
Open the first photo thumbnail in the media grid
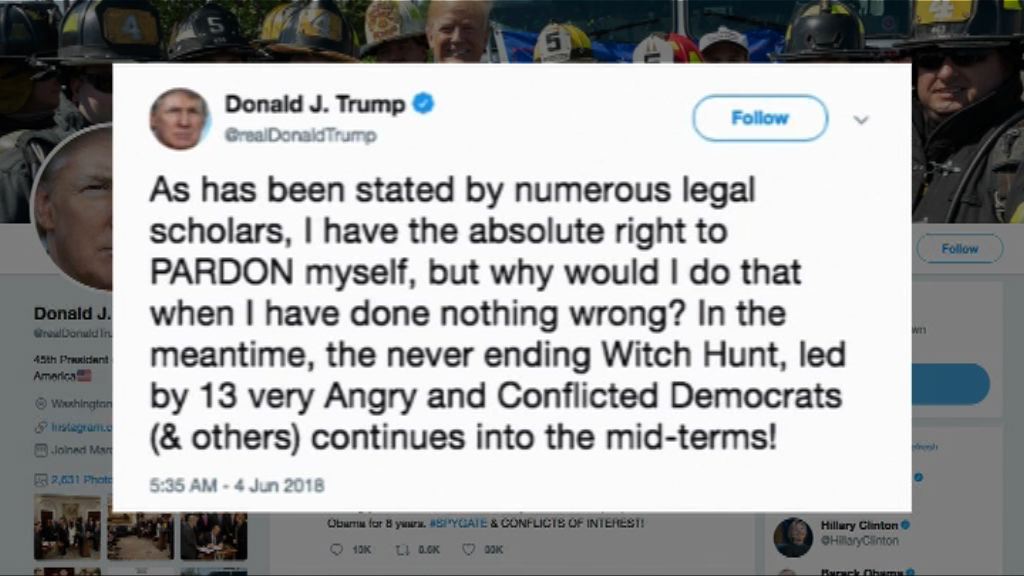[x=67, y=527]
